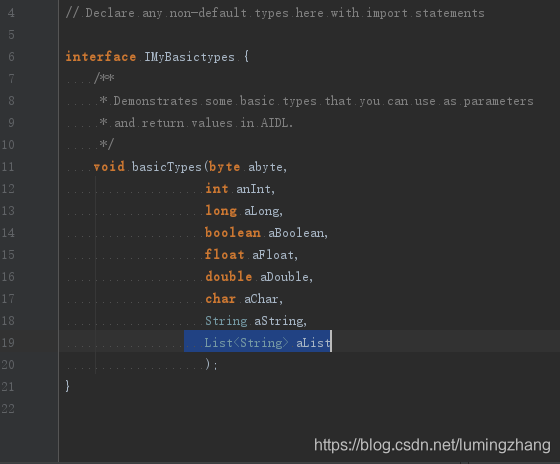Click the aChar parameter

point(261,299)
